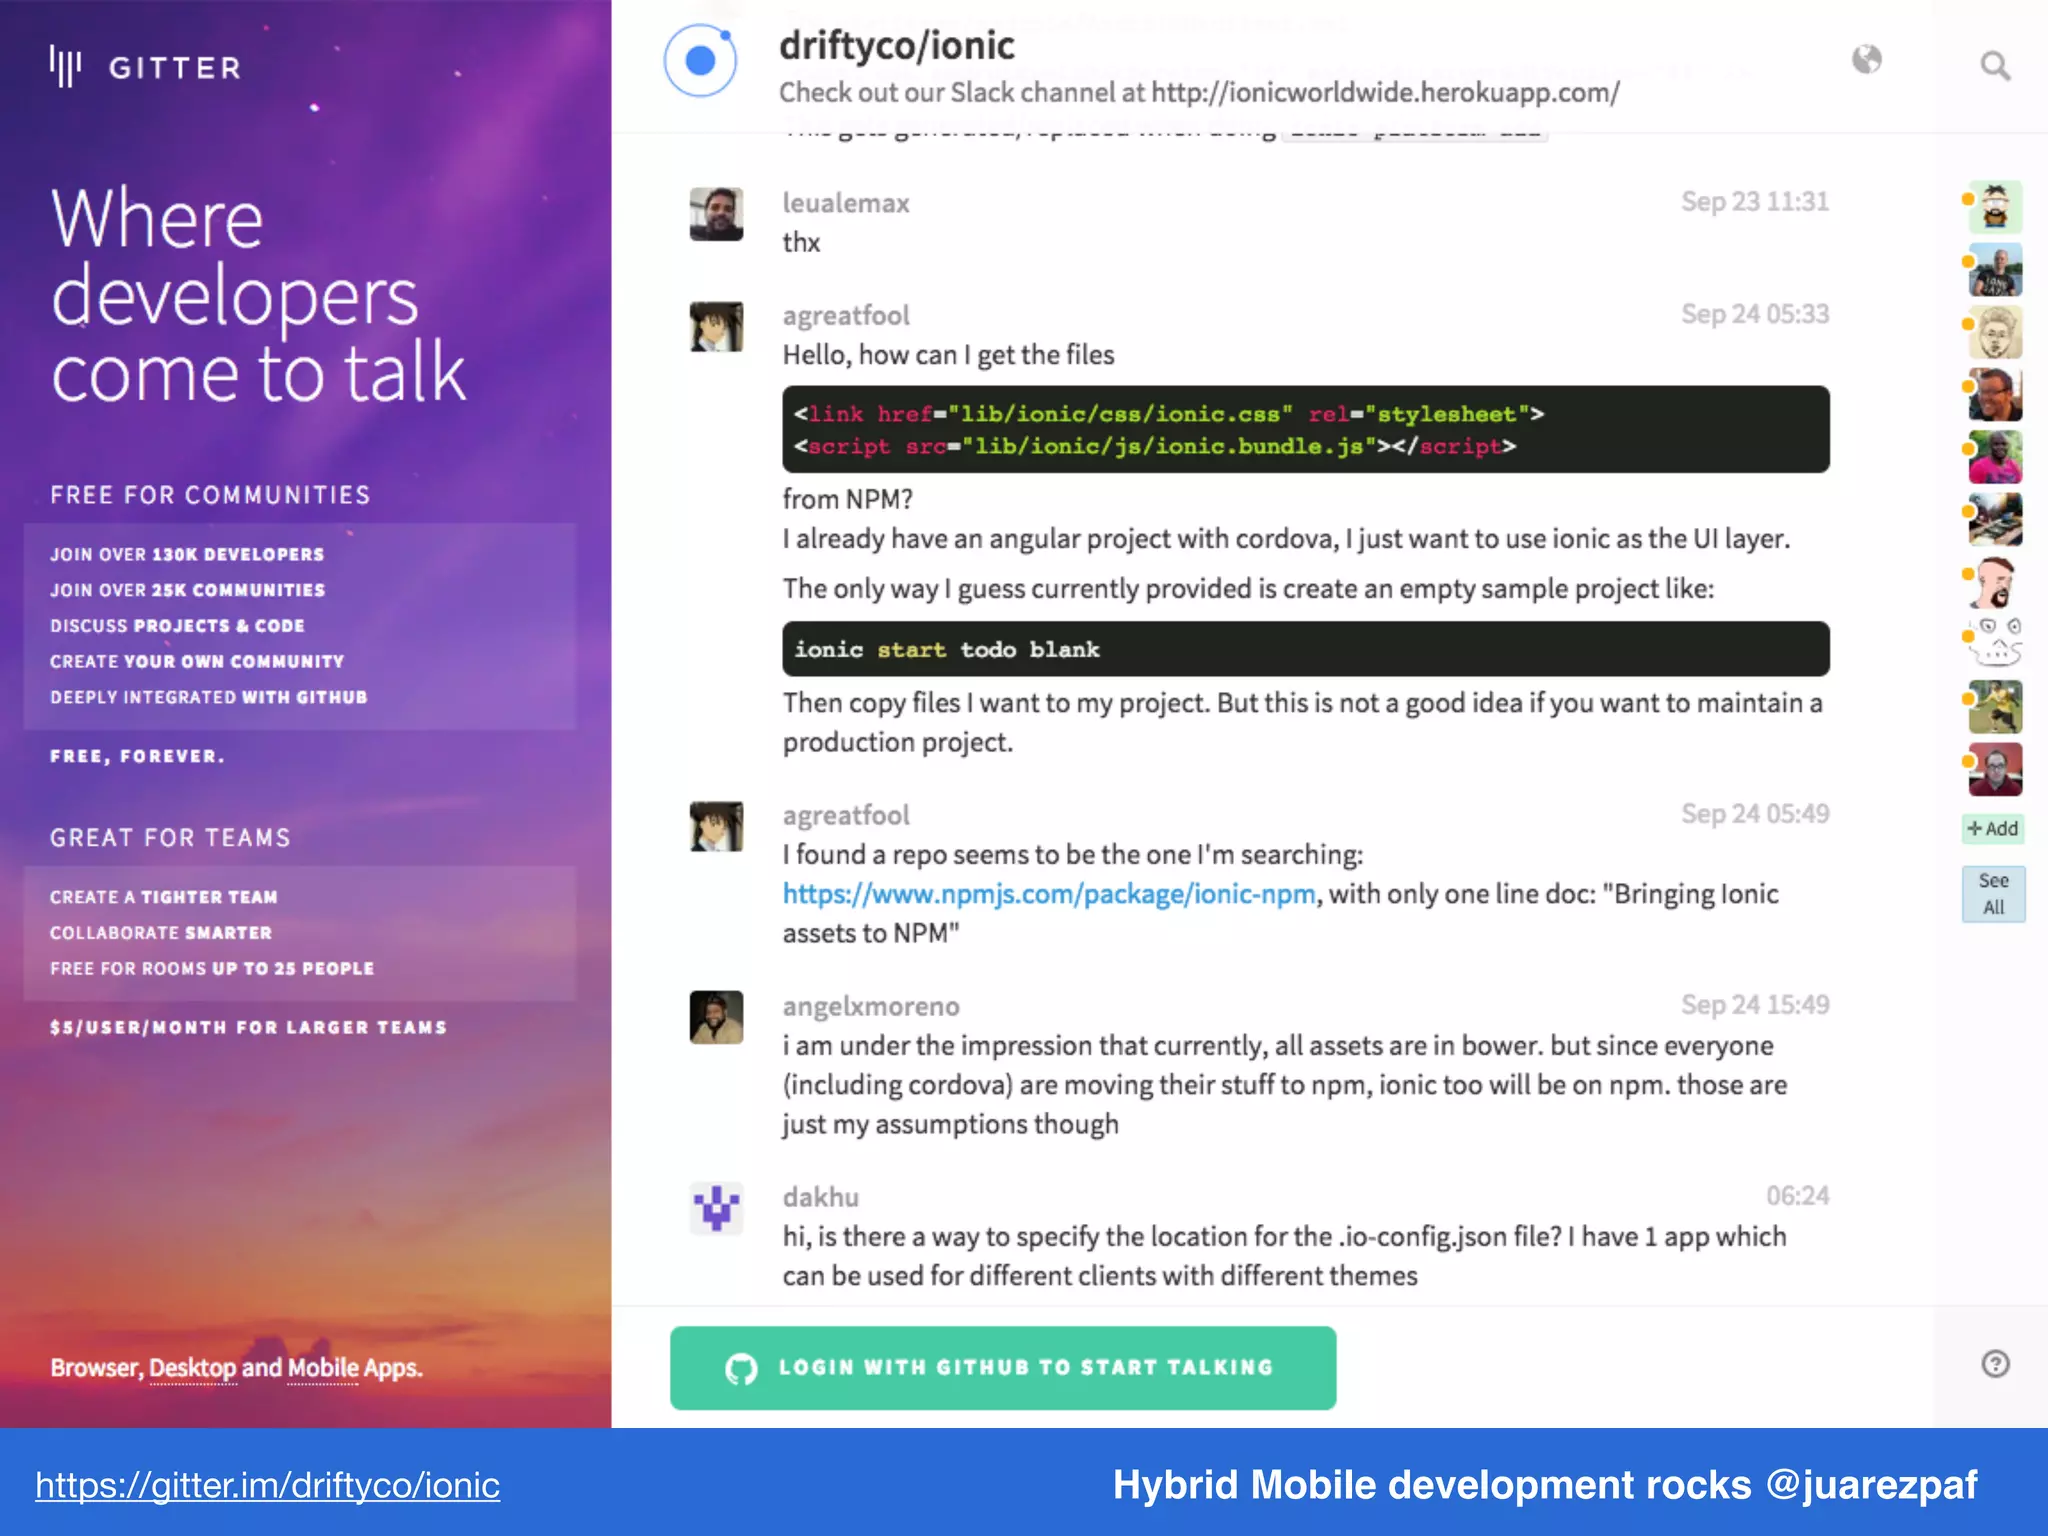Click the See All members button
This screenshot has width=2048, height=1536.
1993,894
